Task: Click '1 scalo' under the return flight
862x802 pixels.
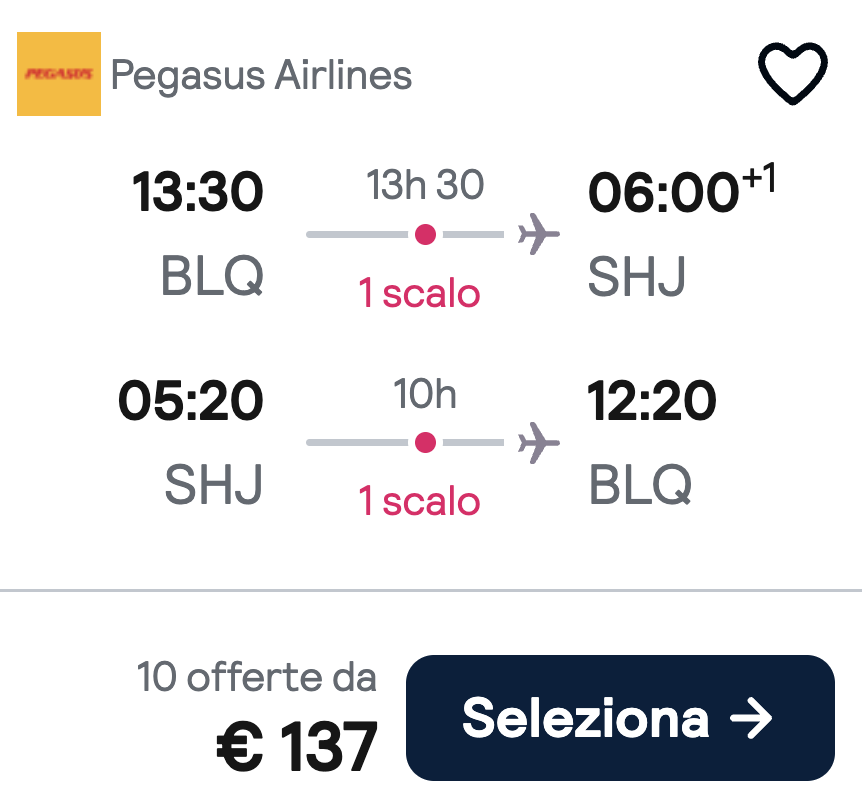Action: click(418, 501)
